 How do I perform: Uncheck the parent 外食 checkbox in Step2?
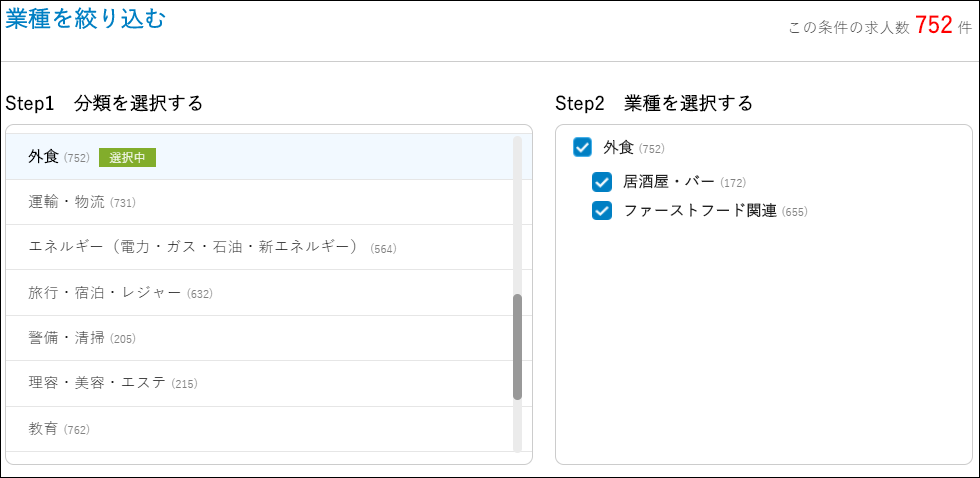tap(583, 148)
